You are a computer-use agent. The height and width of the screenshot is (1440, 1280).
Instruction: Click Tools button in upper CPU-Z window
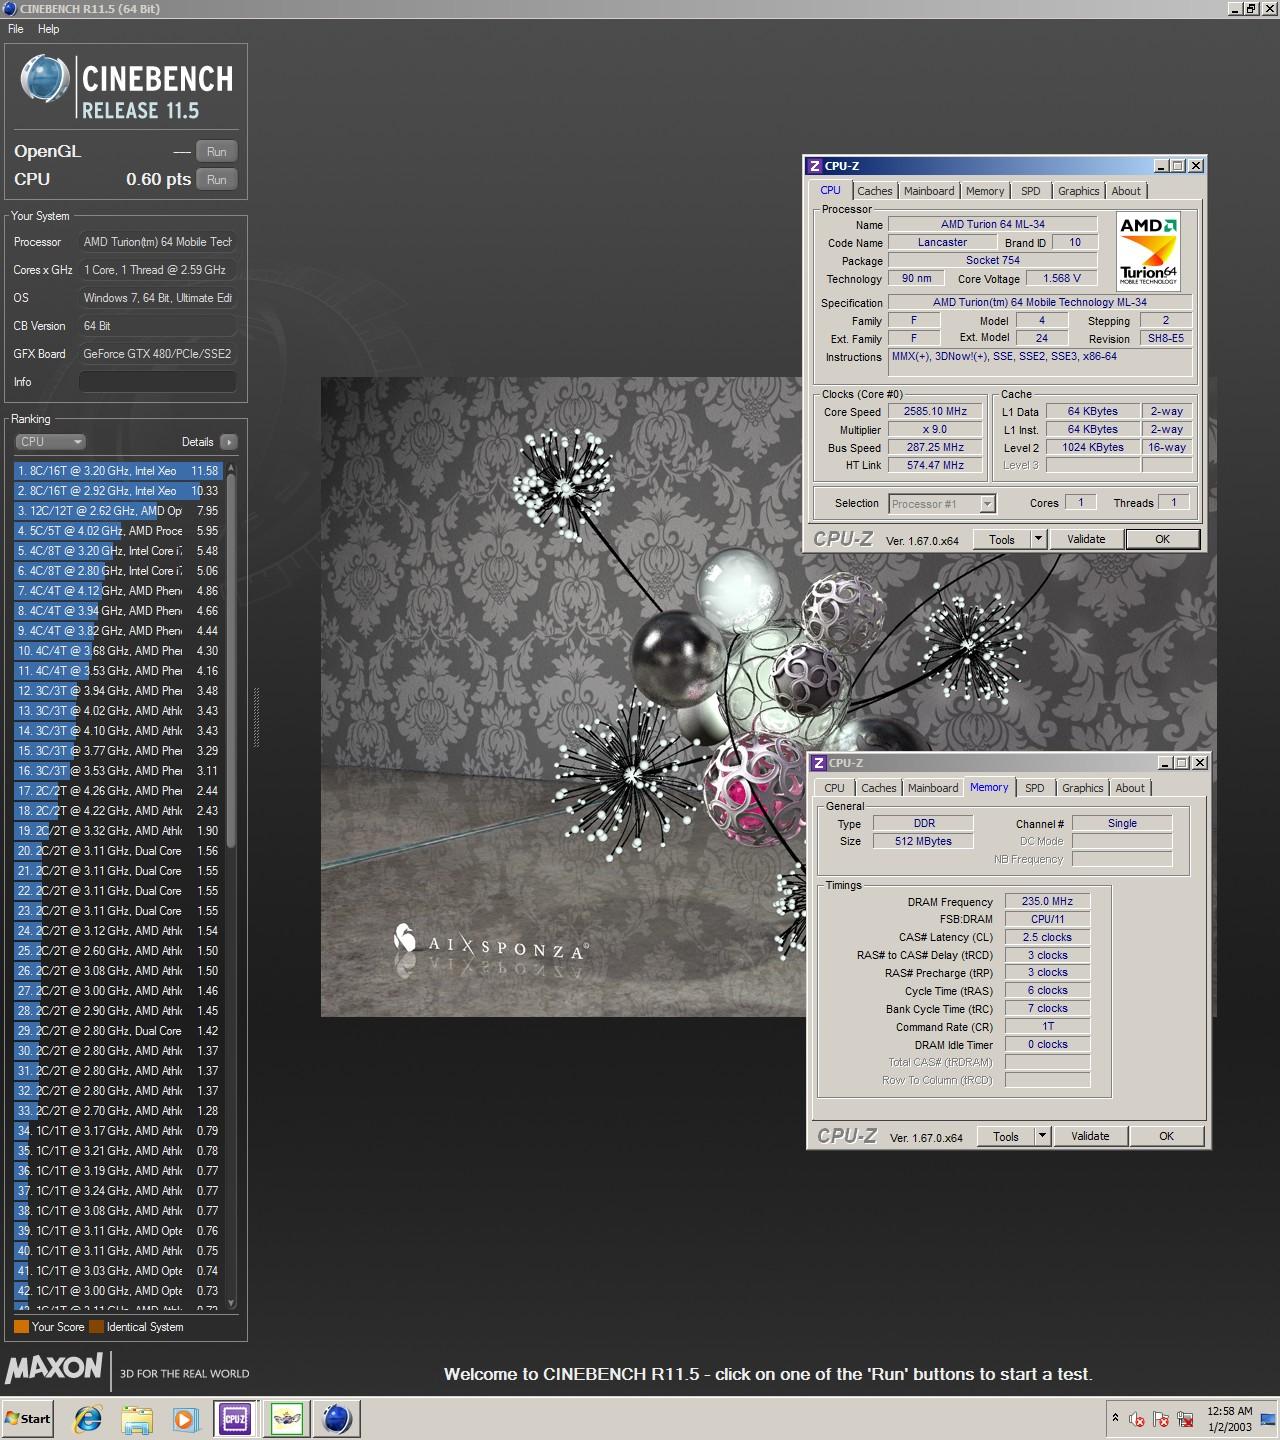pos(1002,539)
